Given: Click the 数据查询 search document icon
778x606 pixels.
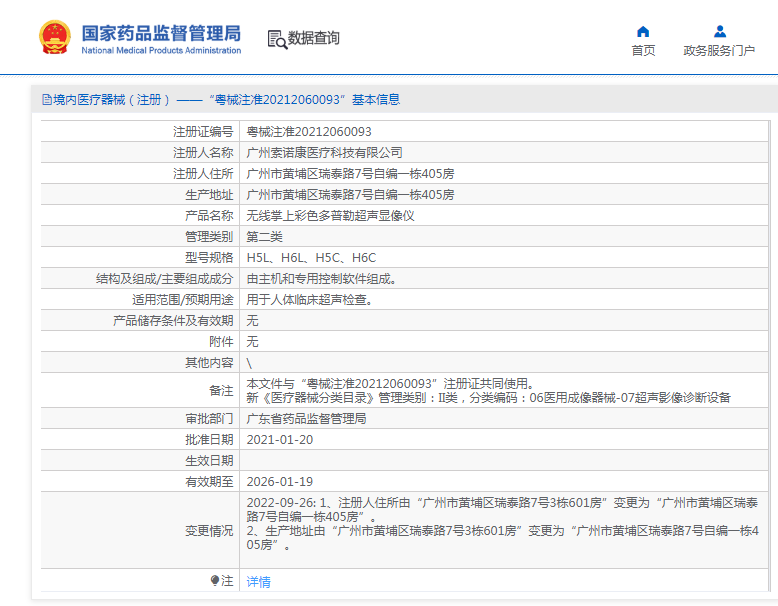Looking at the screenshot, I should (x=276, y=39).
